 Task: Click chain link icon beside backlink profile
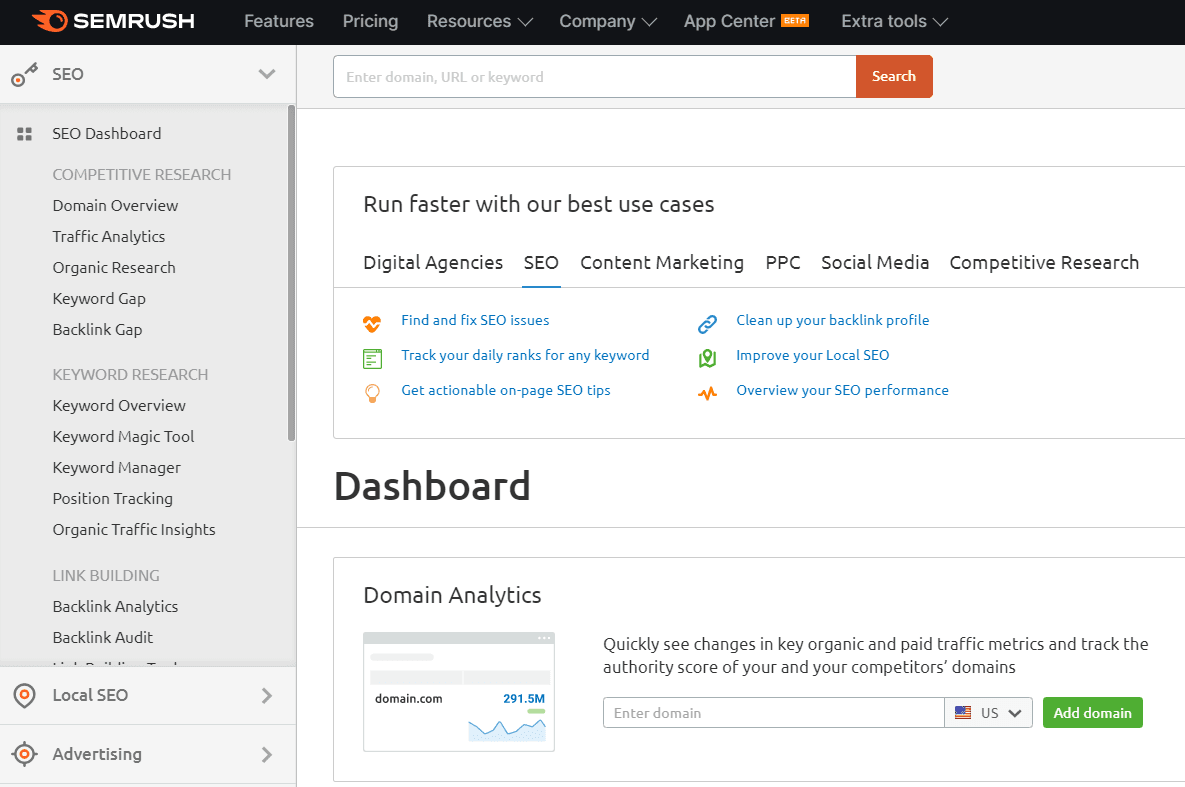click(707, 324)
